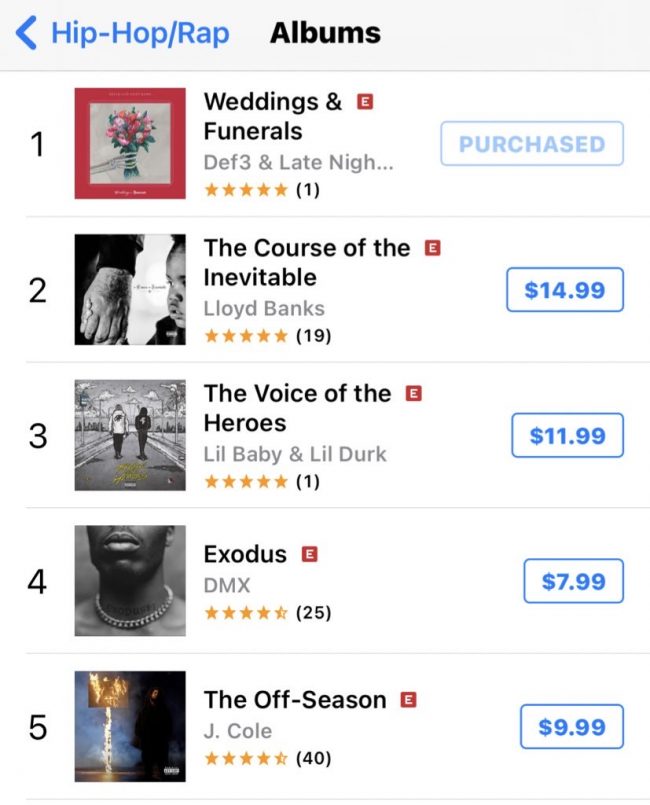Screen dimensions: 650x805
Task: Go back via the Hip-Hop/Rap link
Action: tap(139, 33)
